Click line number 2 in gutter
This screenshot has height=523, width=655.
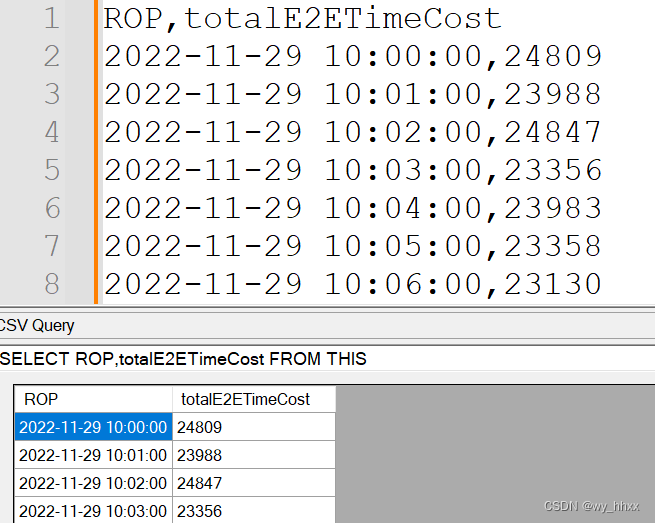click(x=52, y=56)
